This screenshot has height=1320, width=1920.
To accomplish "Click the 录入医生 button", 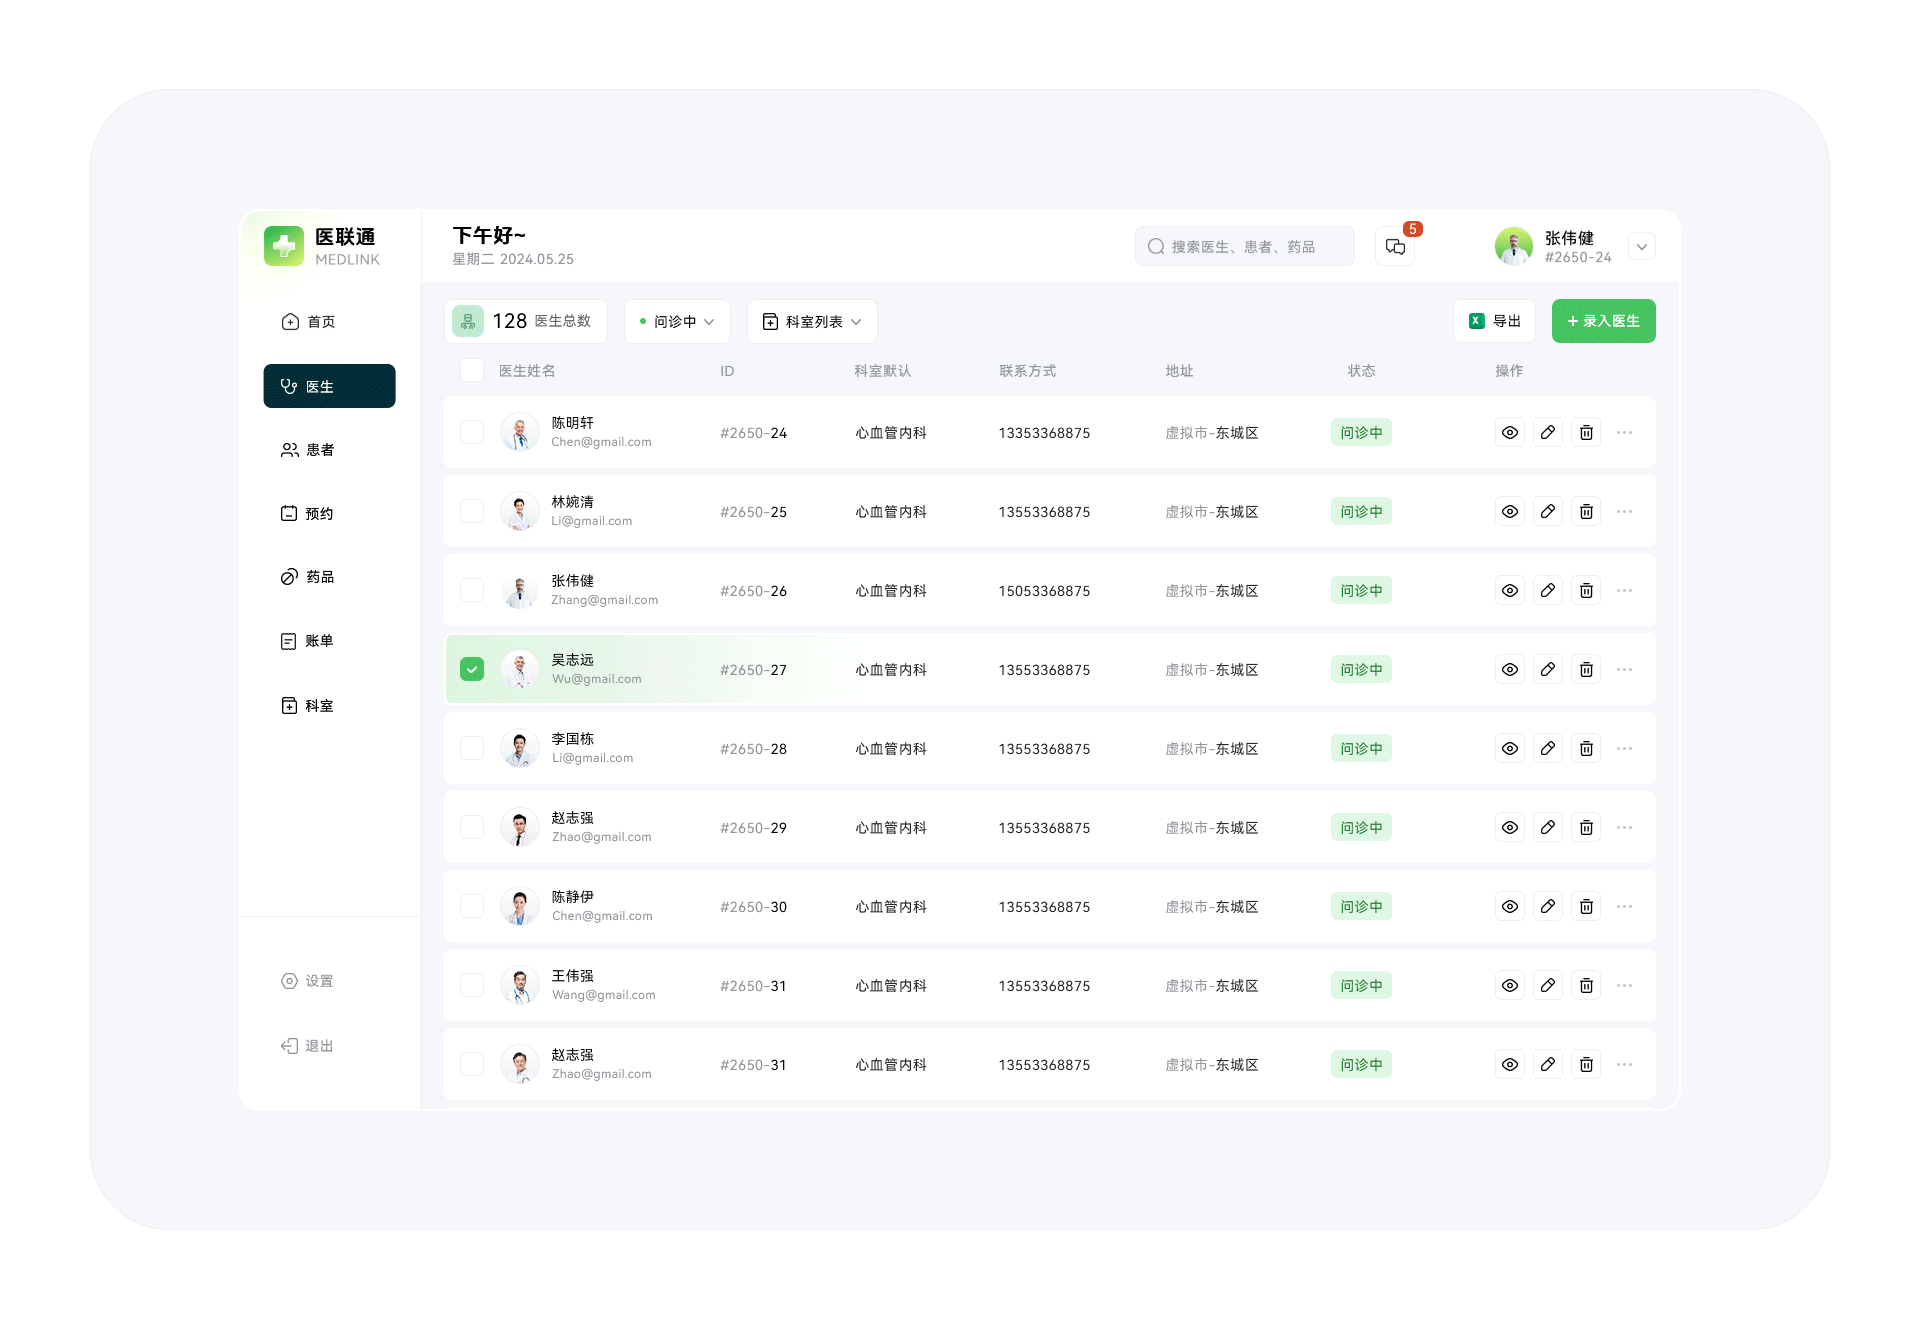I will (x=1604, y=321).
